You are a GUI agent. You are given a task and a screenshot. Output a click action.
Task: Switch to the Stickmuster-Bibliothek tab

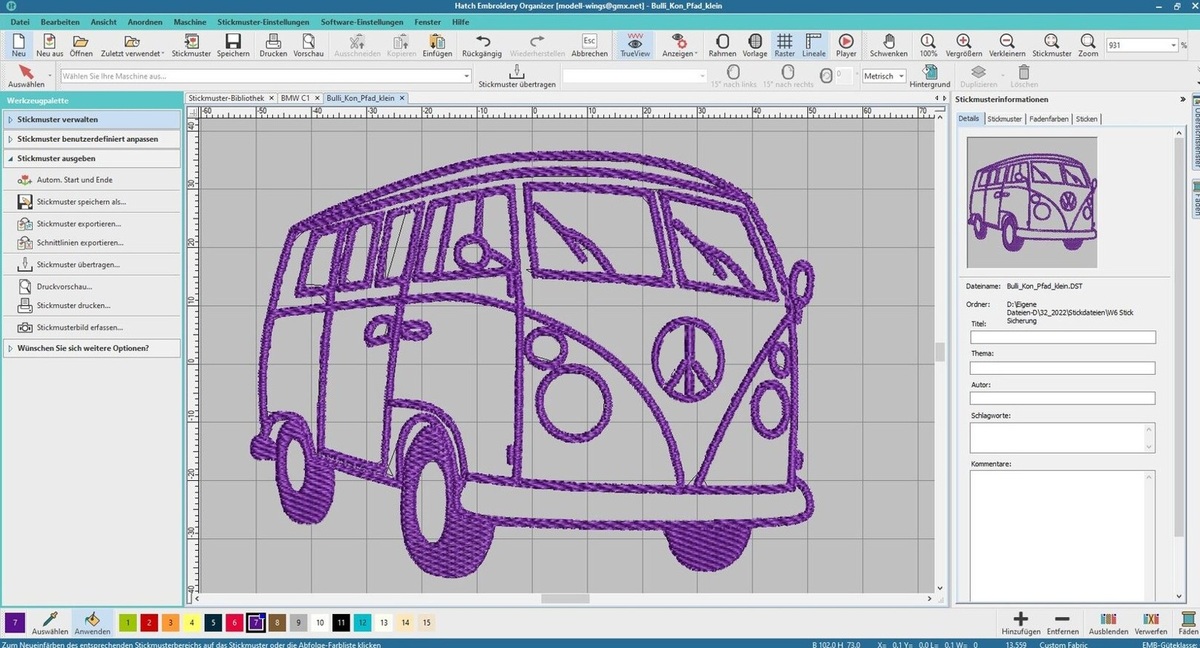[226, 98]
